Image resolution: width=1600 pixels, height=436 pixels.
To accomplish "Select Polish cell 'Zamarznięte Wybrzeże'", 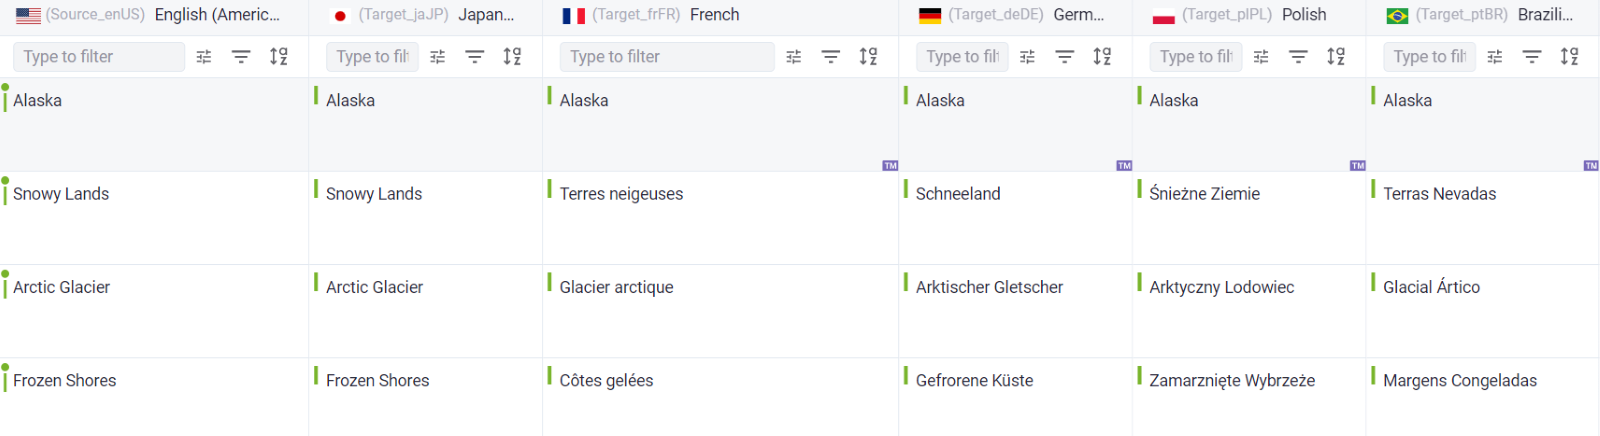I will point(1231,381).
